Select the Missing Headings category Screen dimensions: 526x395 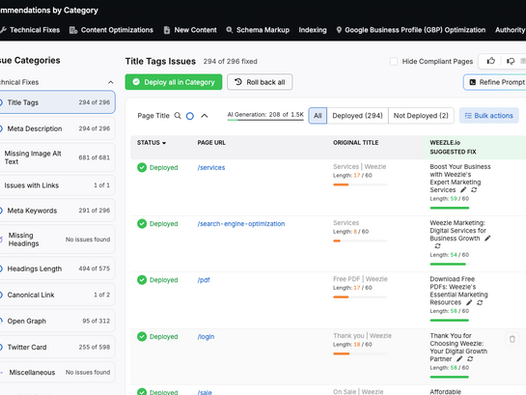pyautogui.click(x=57, y=239)
